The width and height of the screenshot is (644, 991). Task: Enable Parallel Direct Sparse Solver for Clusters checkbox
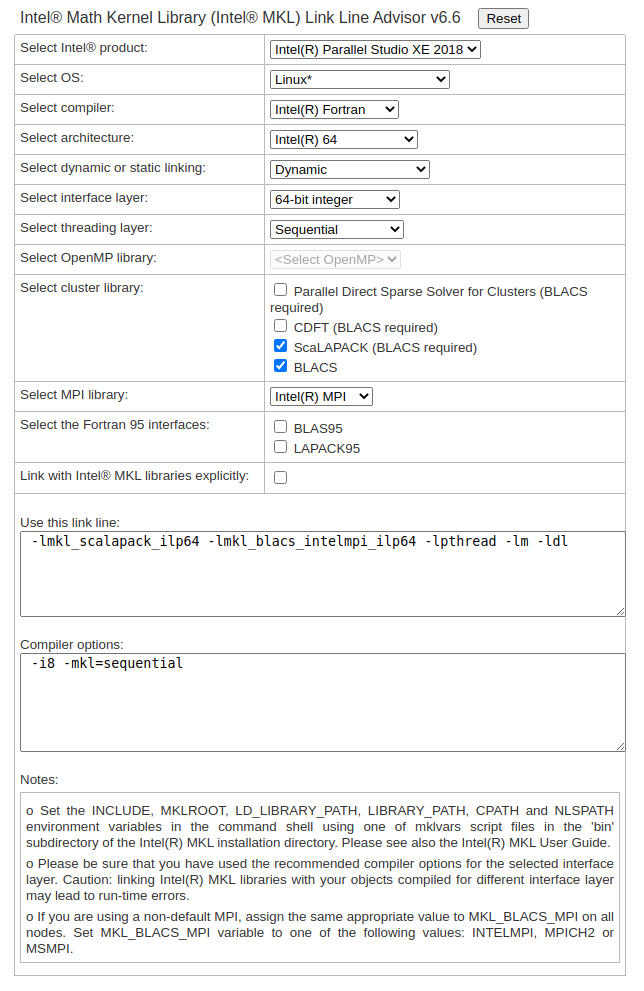[281, 289]
